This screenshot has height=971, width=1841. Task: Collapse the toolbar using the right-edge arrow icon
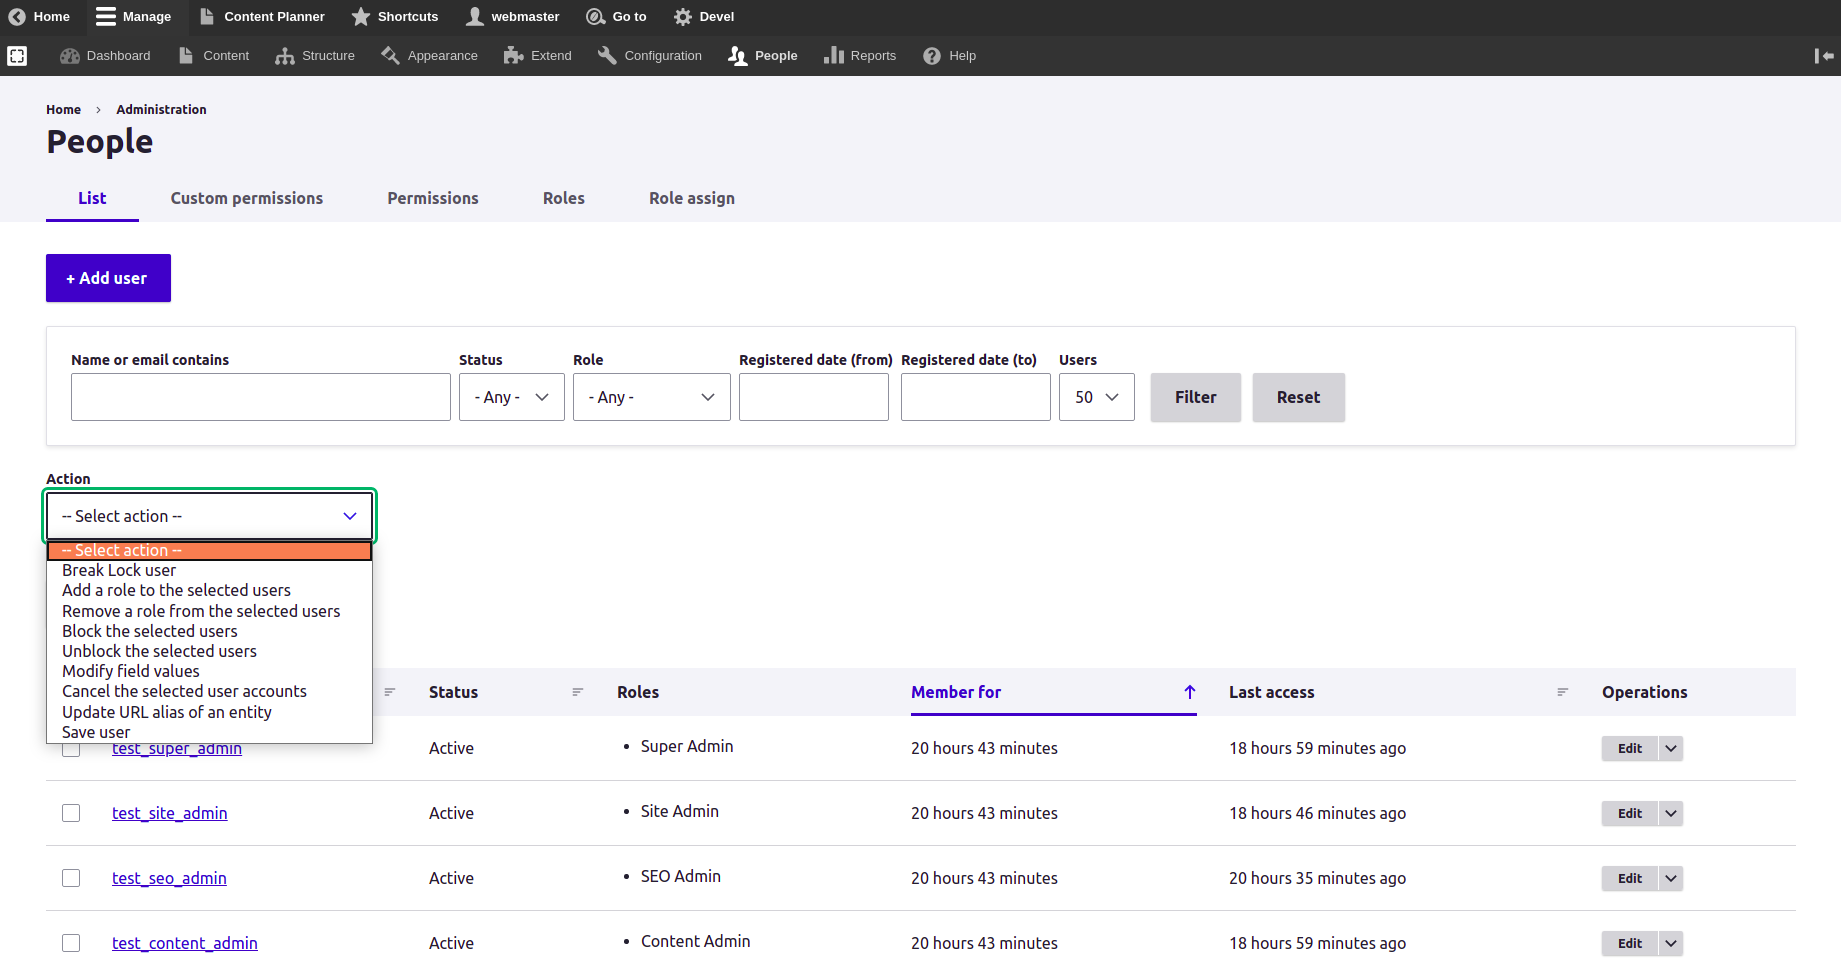tap(1824, 56)
